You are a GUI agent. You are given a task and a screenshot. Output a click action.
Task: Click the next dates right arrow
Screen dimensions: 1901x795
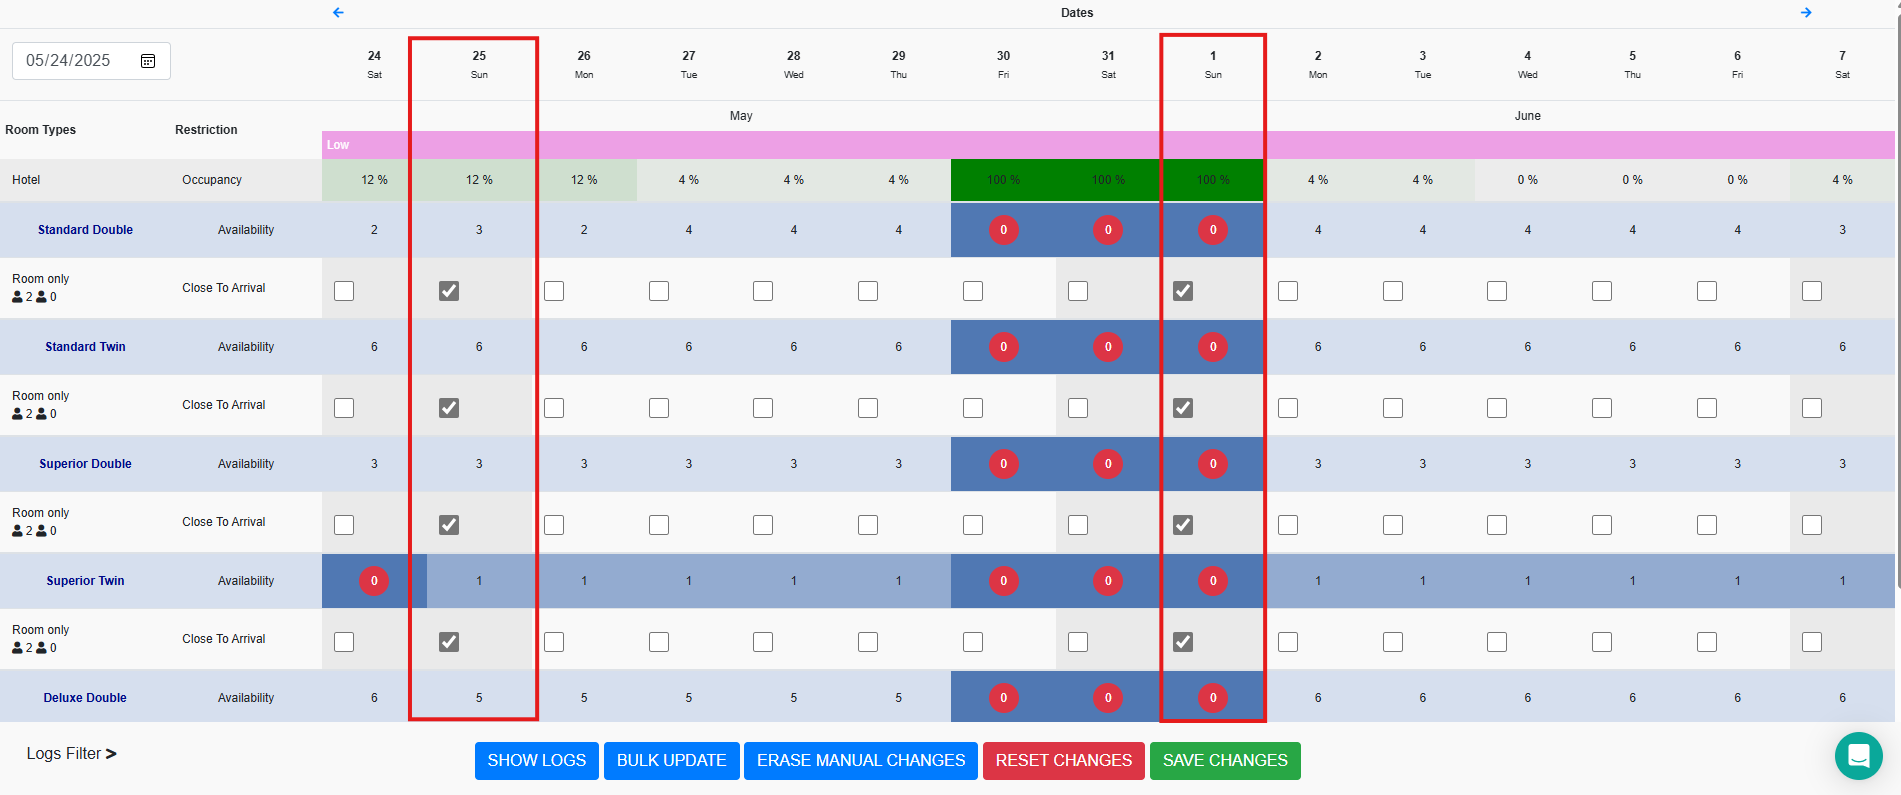1806,13
